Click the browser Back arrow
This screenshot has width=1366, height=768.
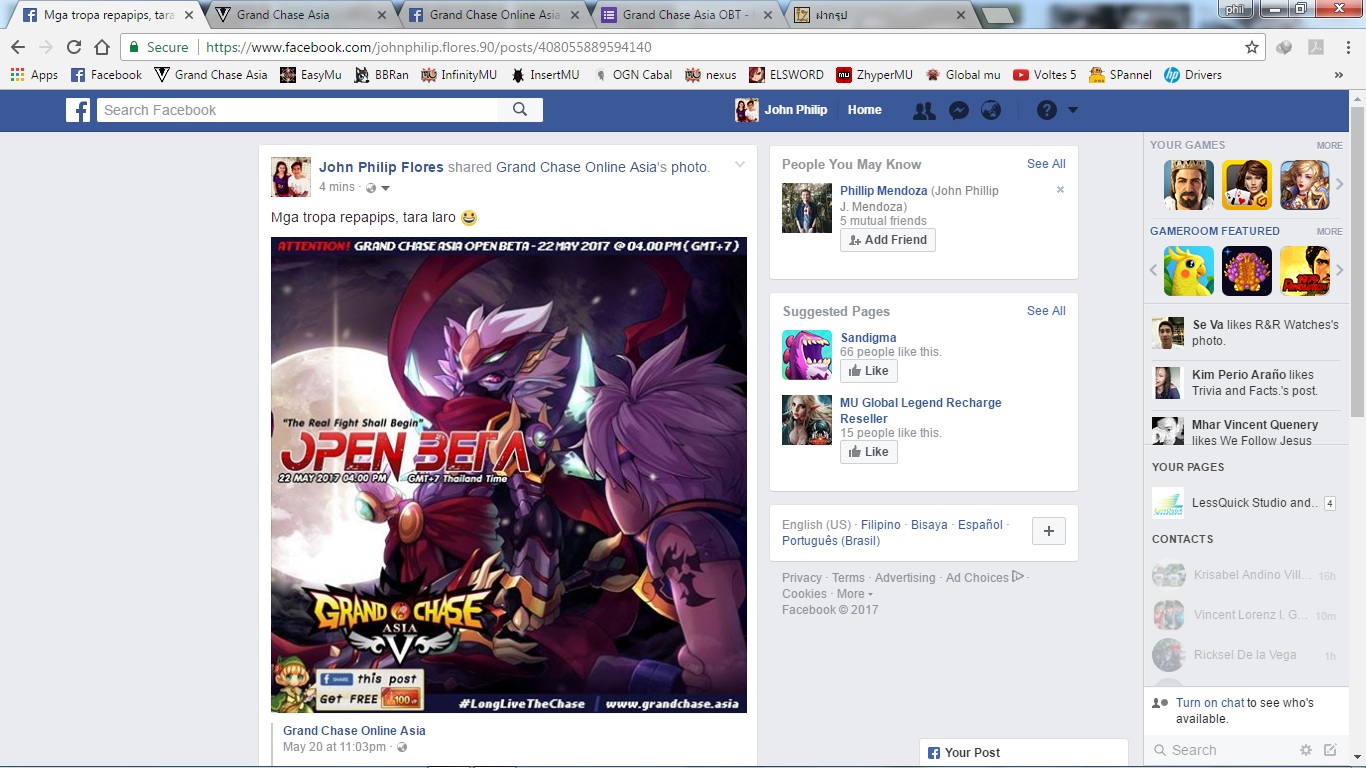[18, 47]
